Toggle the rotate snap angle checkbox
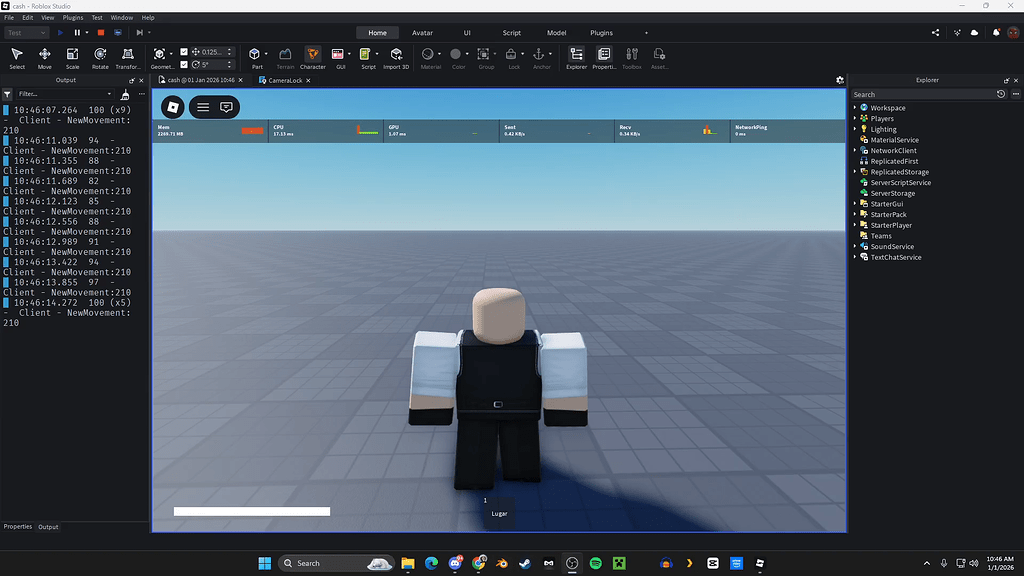The width and height of the screenshot is (1024, 576). (x=184, y=65)
